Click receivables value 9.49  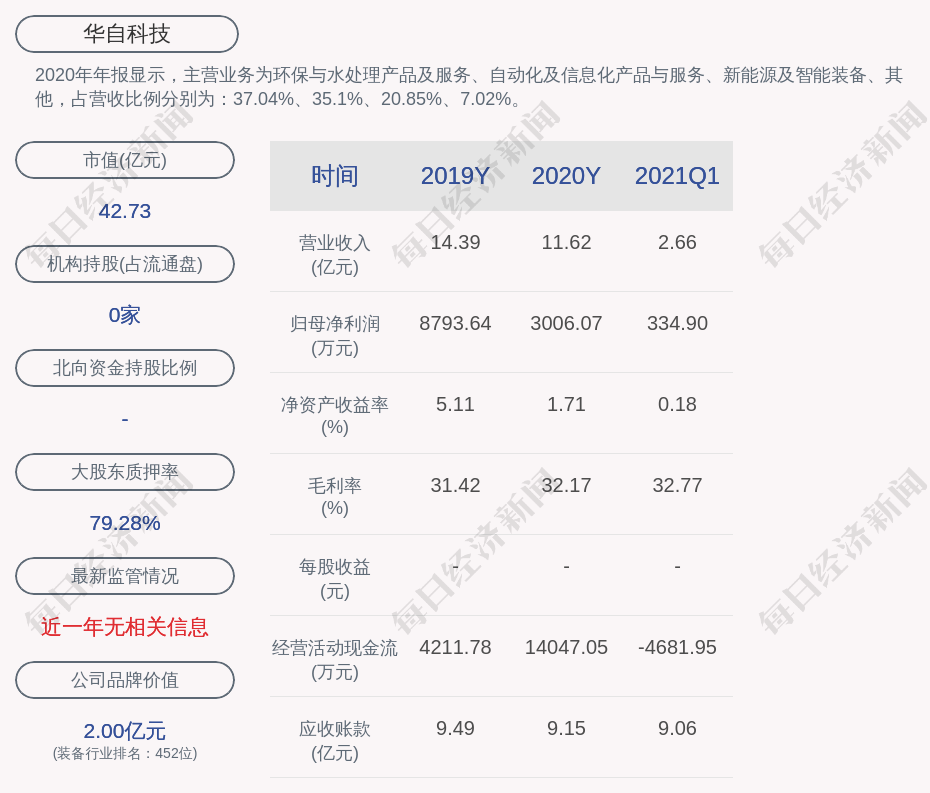455,728
